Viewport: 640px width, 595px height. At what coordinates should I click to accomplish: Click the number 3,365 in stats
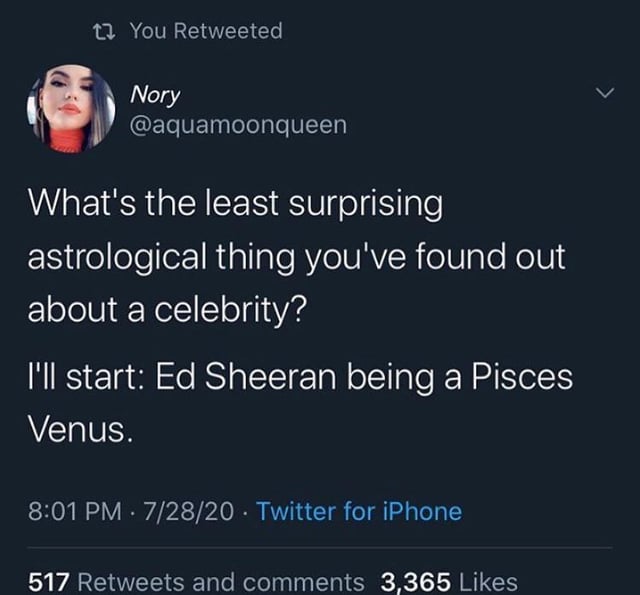415,581
